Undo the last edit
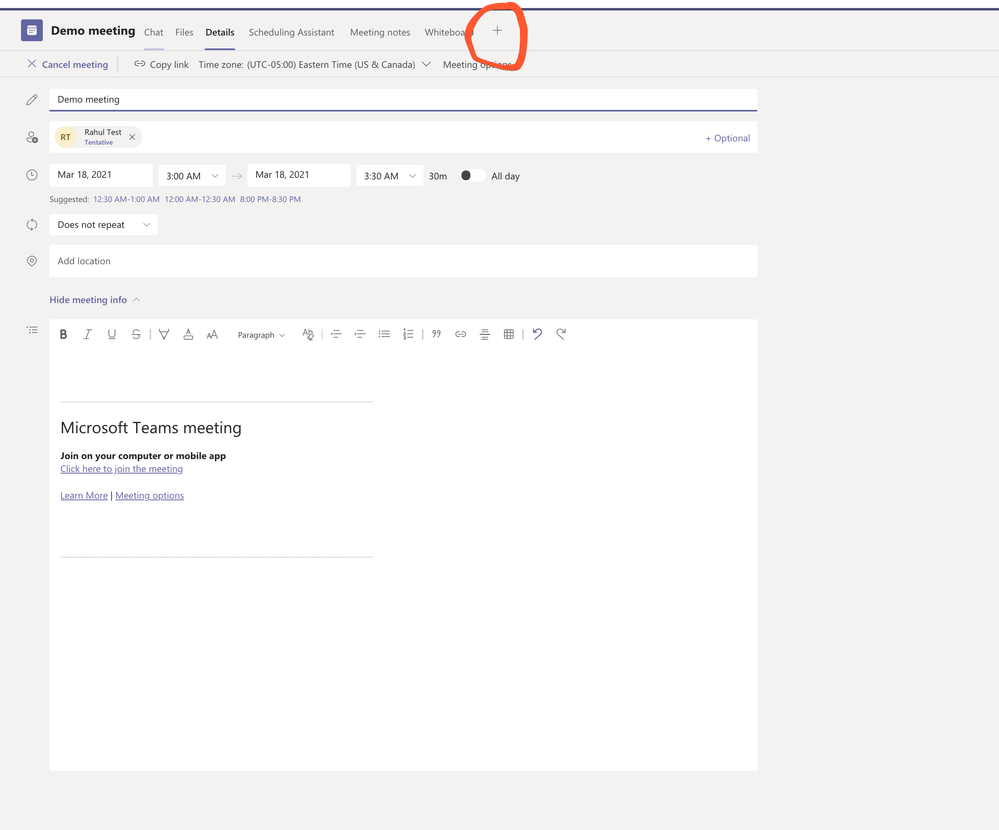 click(537, 334)
